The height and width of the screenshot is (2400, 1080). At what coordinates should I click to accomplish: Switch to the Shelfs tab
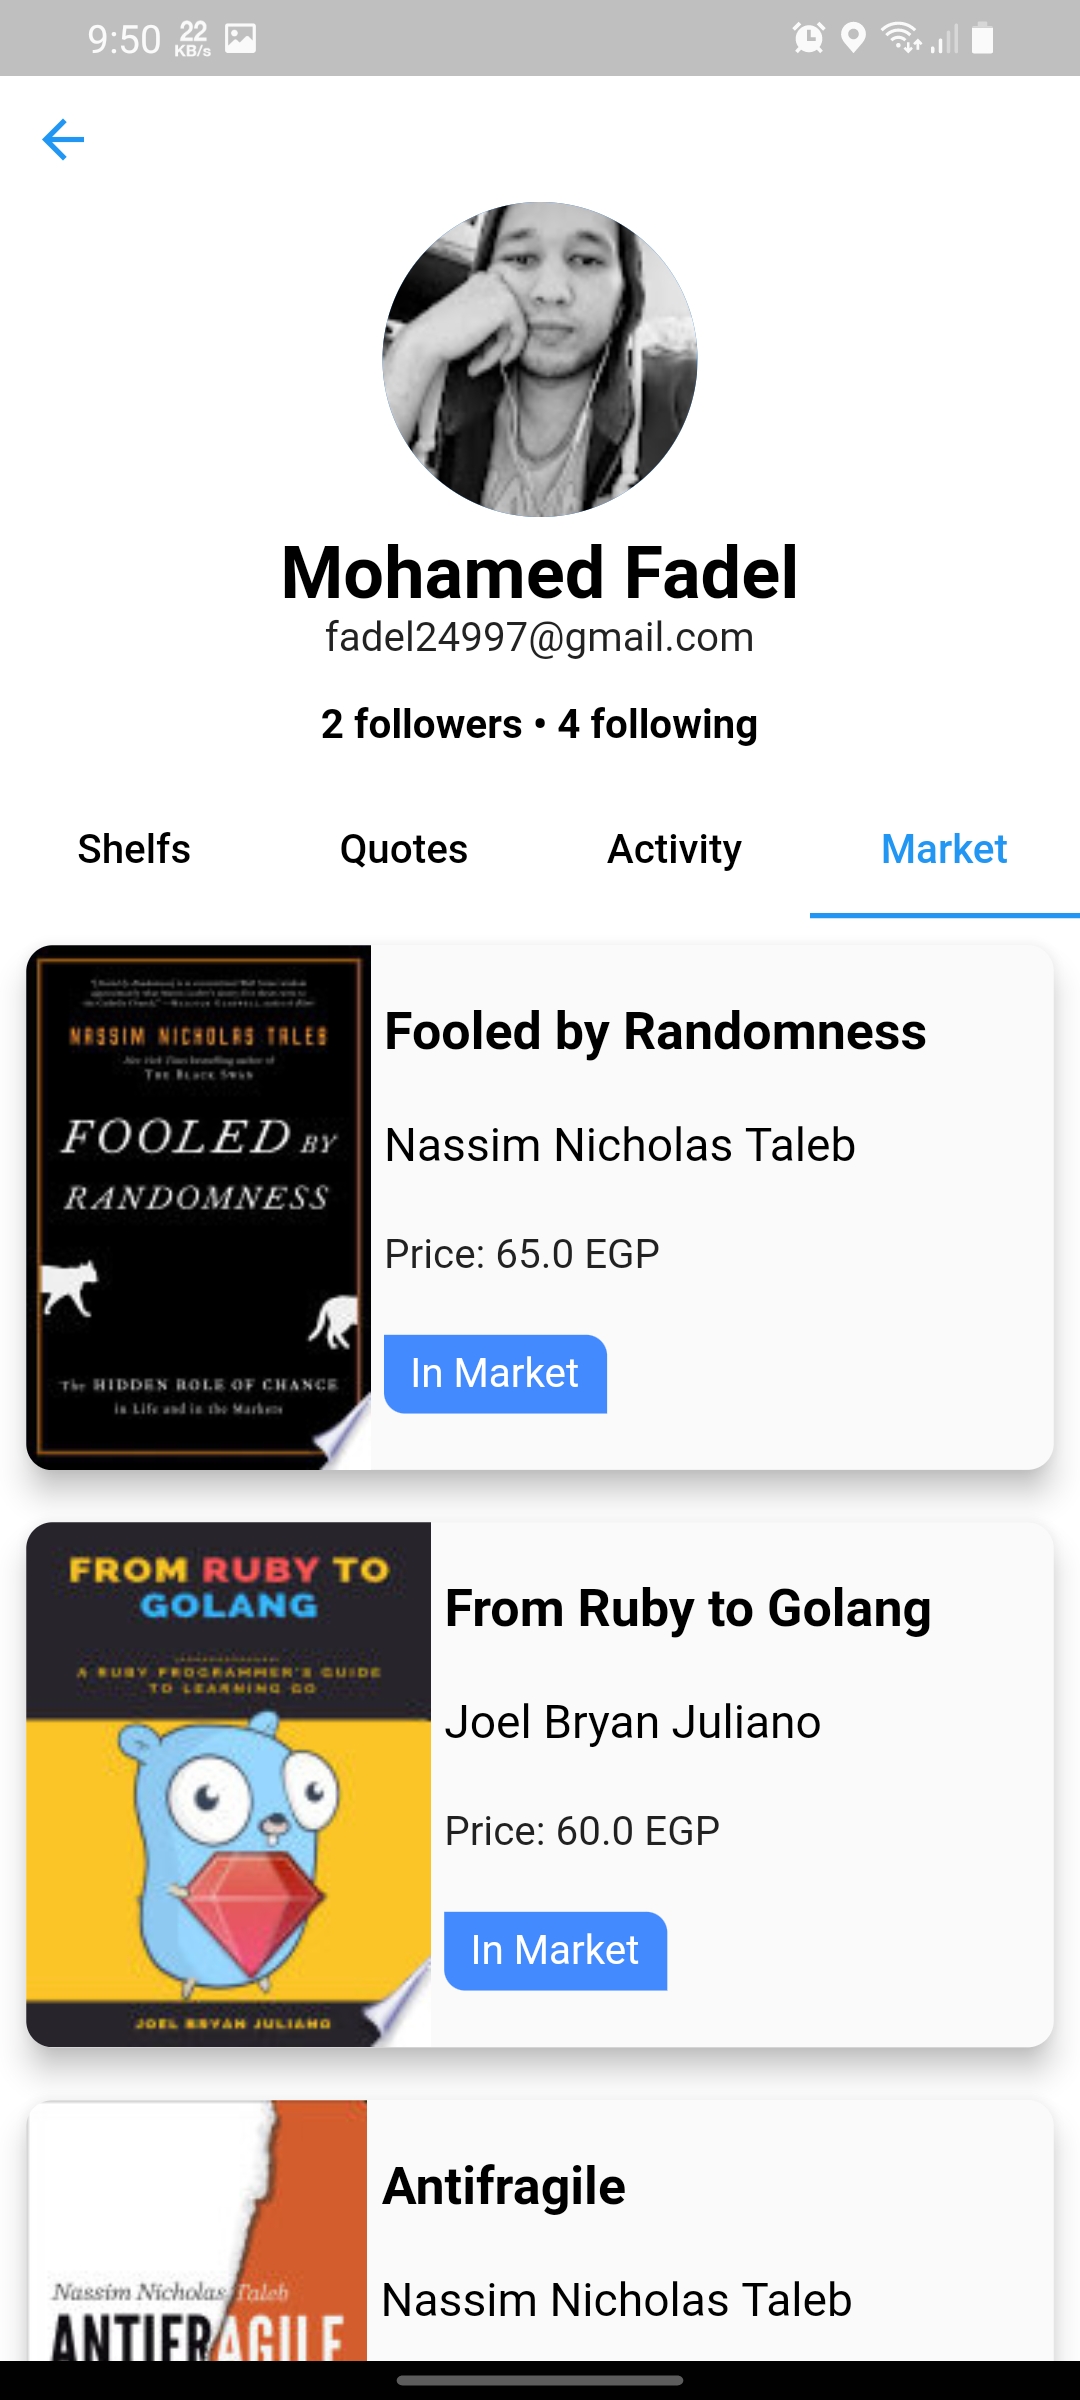[x=134, y=849]
